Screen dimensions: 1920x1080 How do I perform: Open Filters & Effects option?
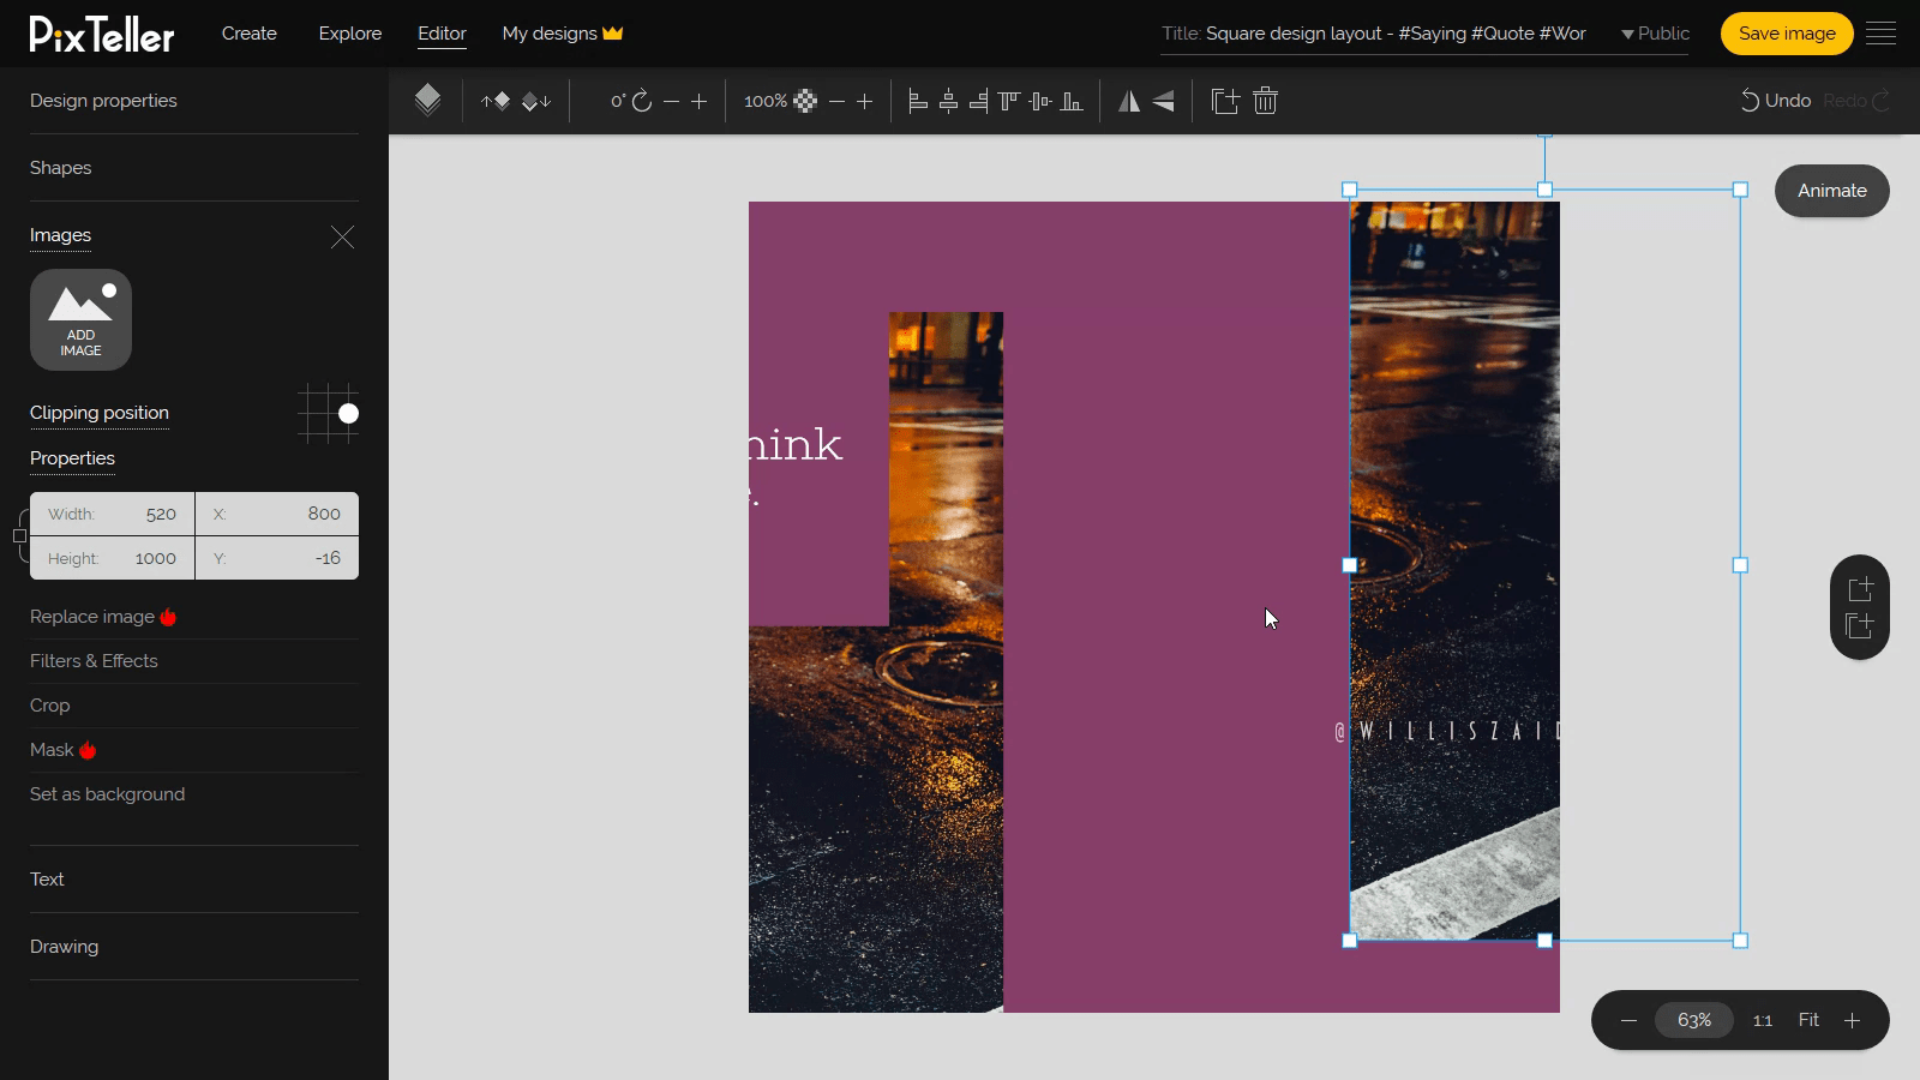pyautogui.click(x=94, y=661)
